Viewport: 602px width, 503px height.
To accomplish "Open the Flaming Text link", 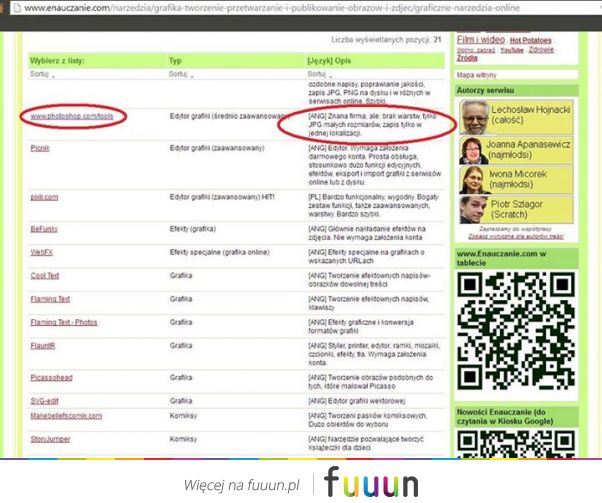I will tap(50, 299).
